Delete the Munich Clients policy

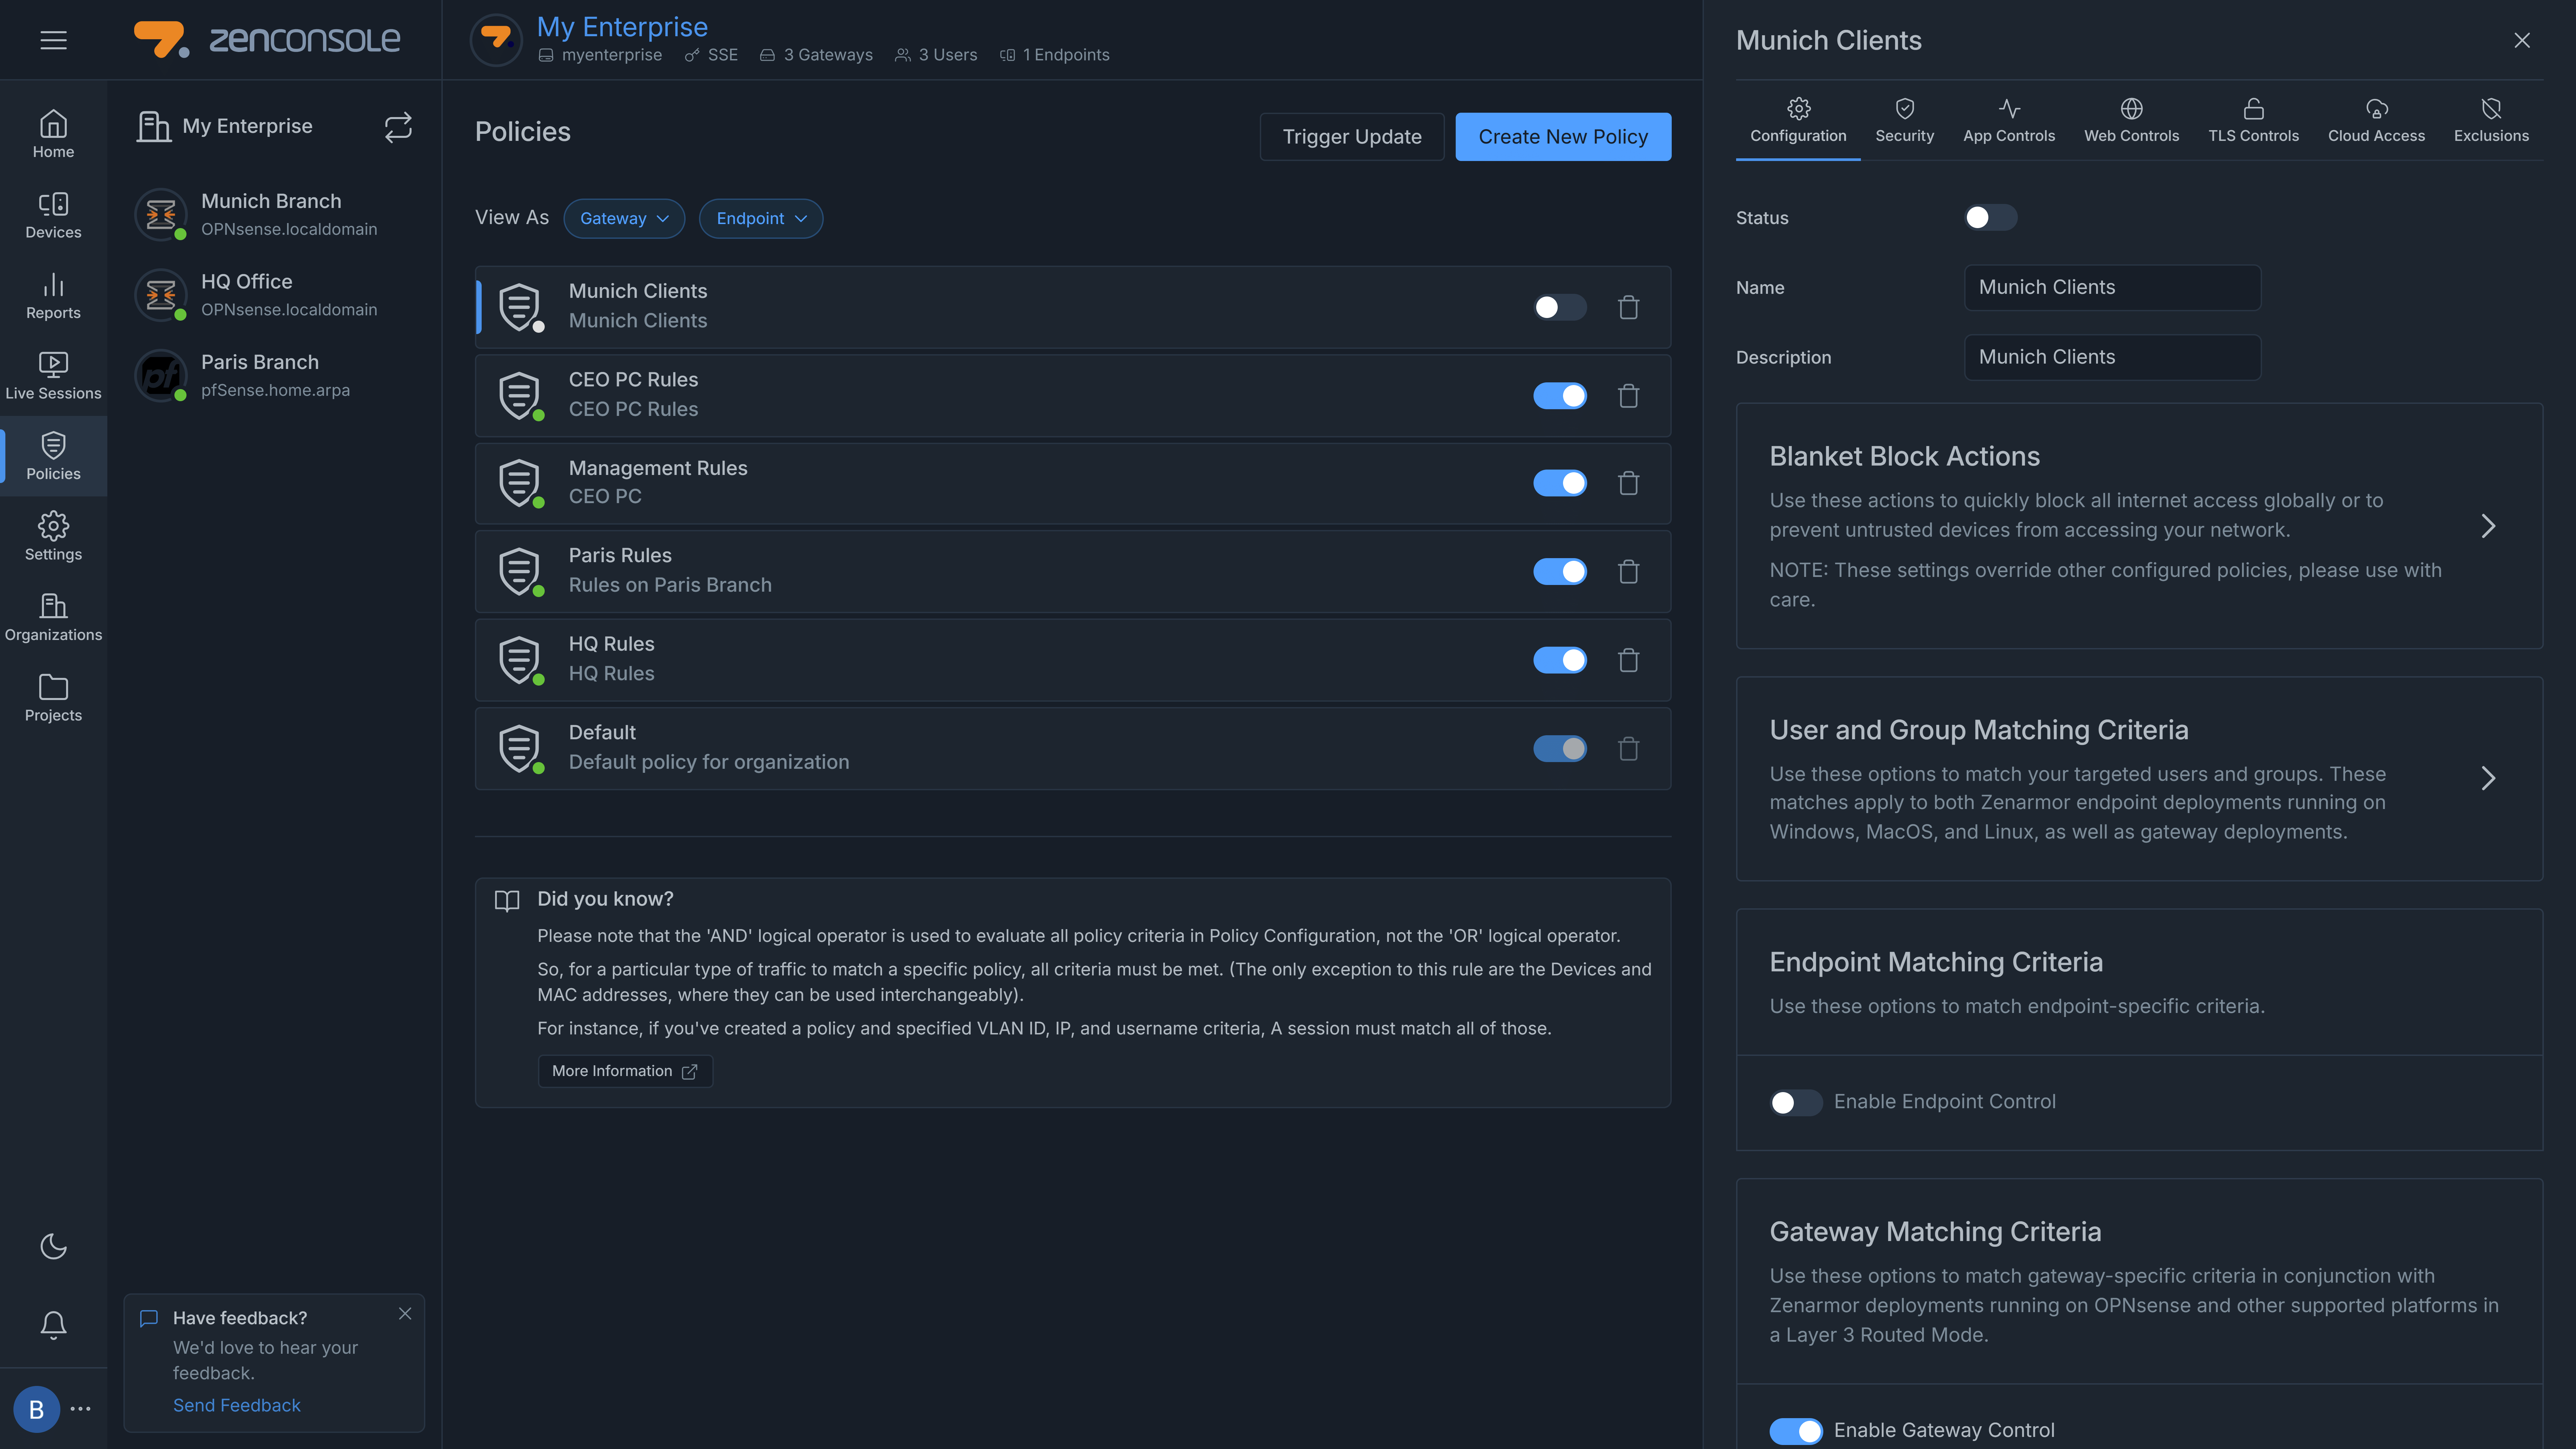tap(1628, 307)
